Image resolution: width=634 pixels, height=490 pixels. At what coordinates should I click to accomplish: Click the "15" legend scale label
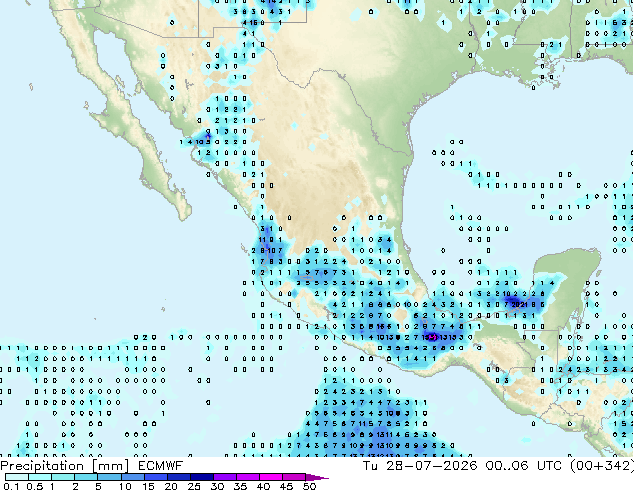pyautogui.click(x=148, y=486)
